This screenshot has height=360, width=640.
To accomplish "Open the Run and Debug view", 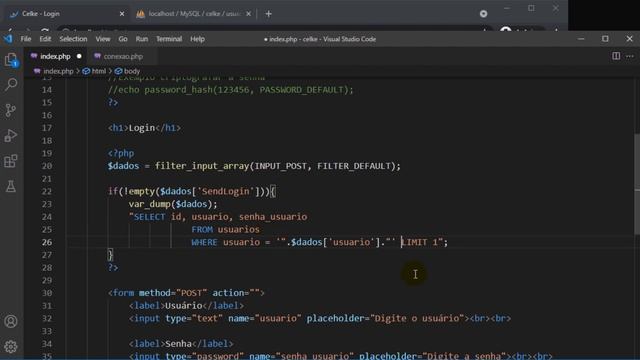I will coord(11,136).
